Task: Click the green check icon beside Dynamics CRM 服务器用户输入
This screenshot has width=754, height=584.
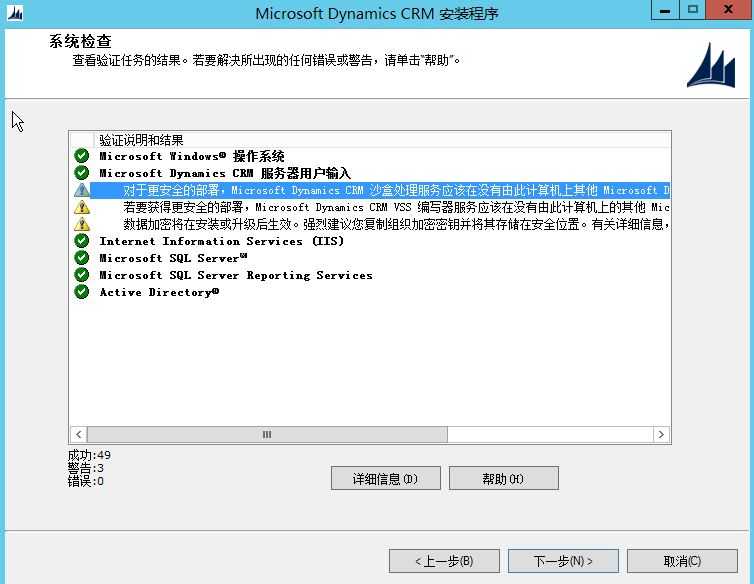Action: click(82, 172)
